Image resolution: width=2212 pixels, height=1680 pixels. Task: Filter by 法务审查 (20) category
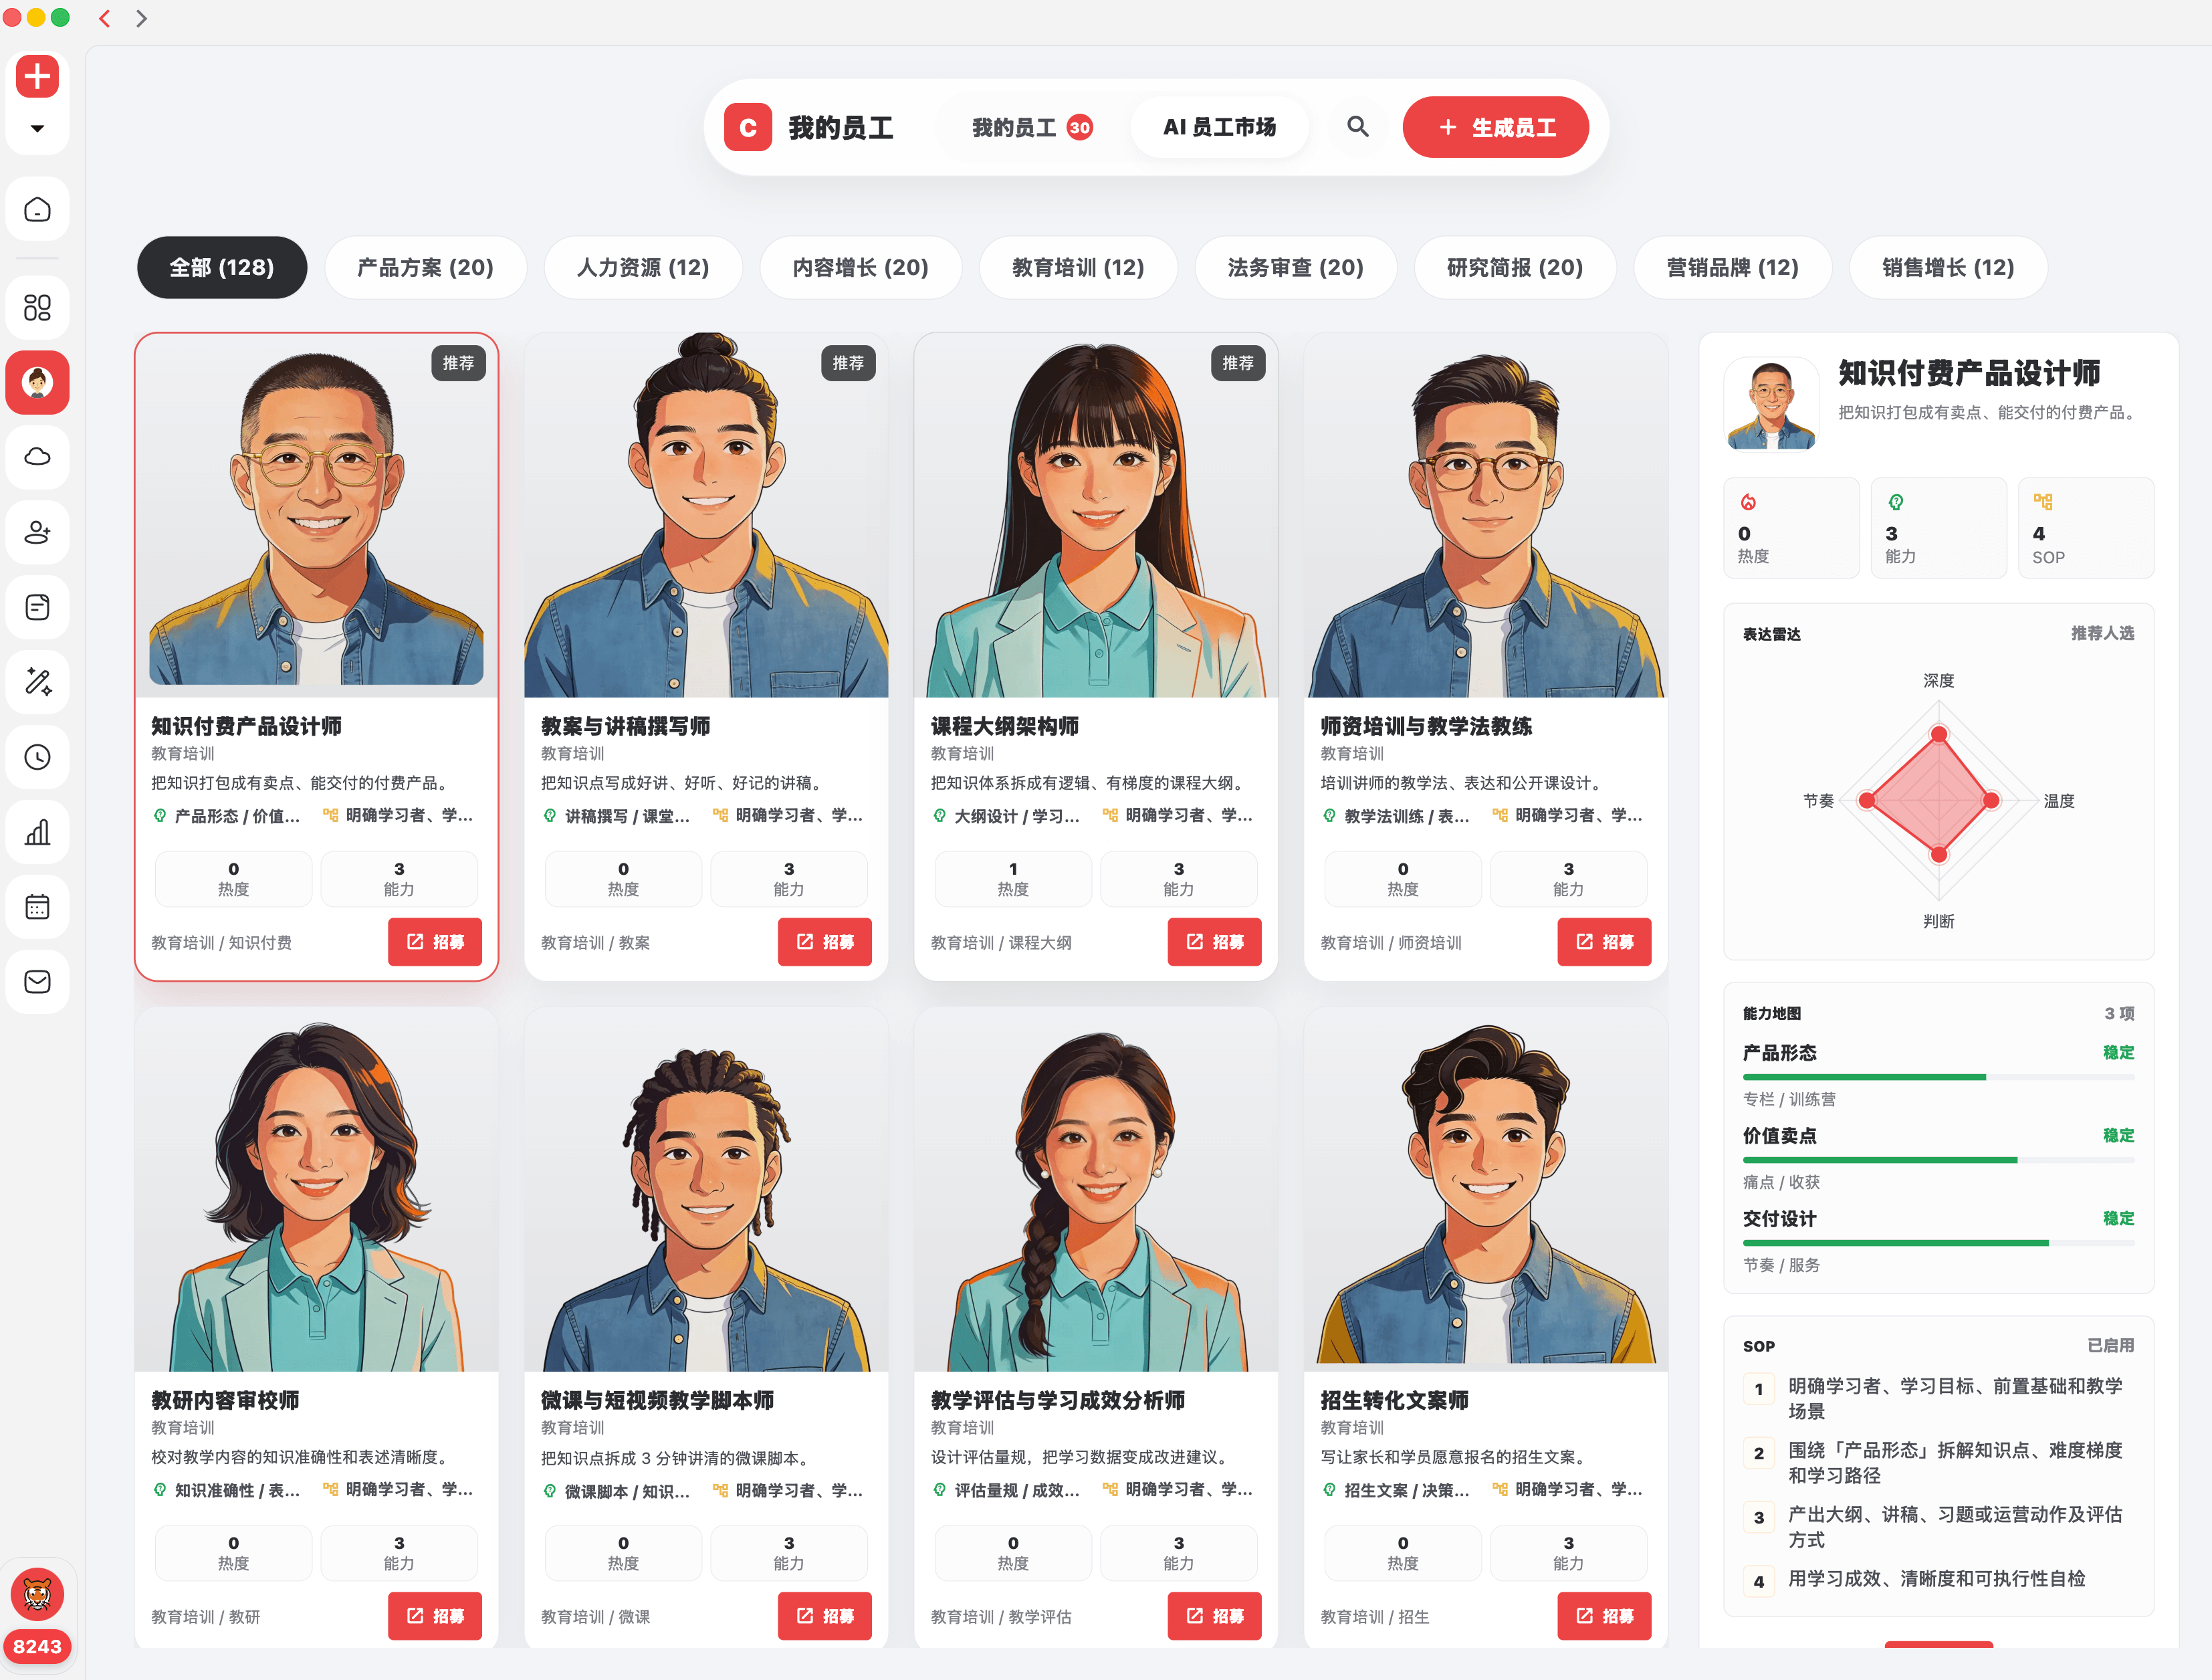pyautogui.click(x=1295, y=267)
